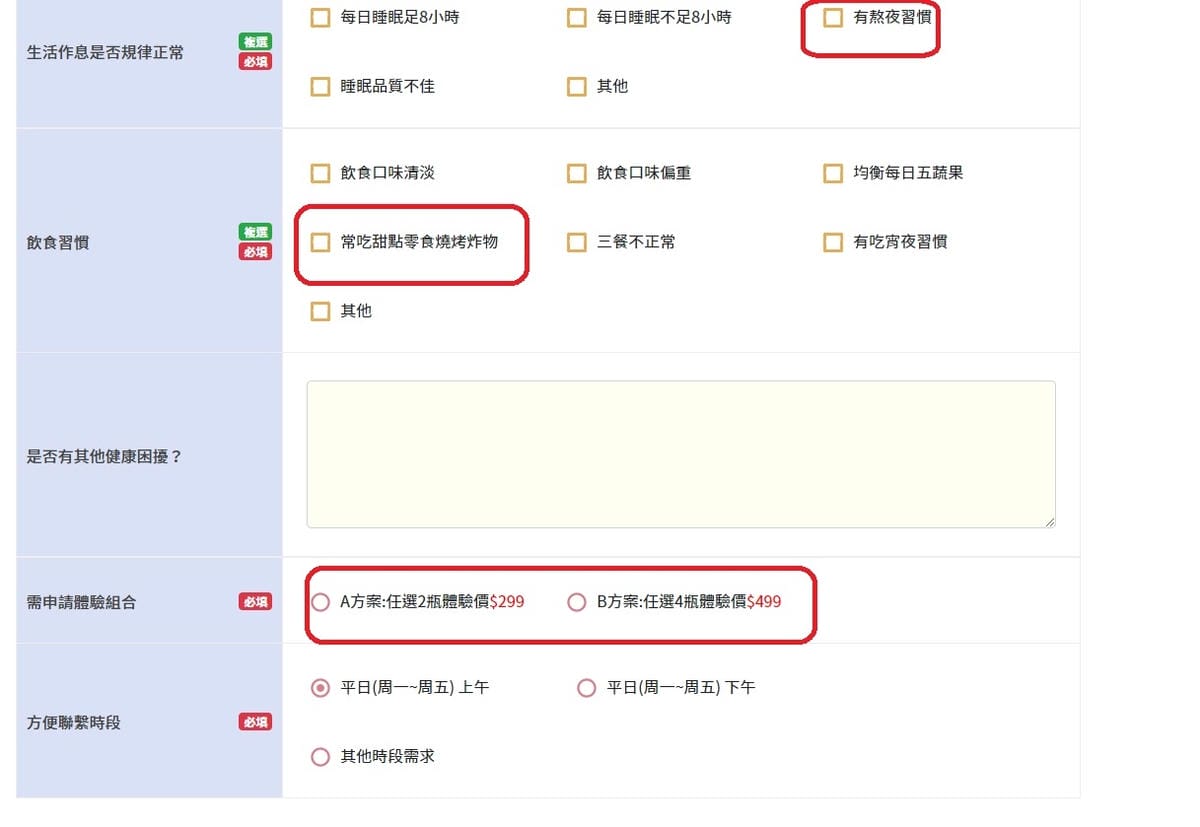Image resolution: width=1200 pixels, height=827 pixels.
Task: Choose 平日(周一~周五) 下午 option
Action: click(587, 687)
